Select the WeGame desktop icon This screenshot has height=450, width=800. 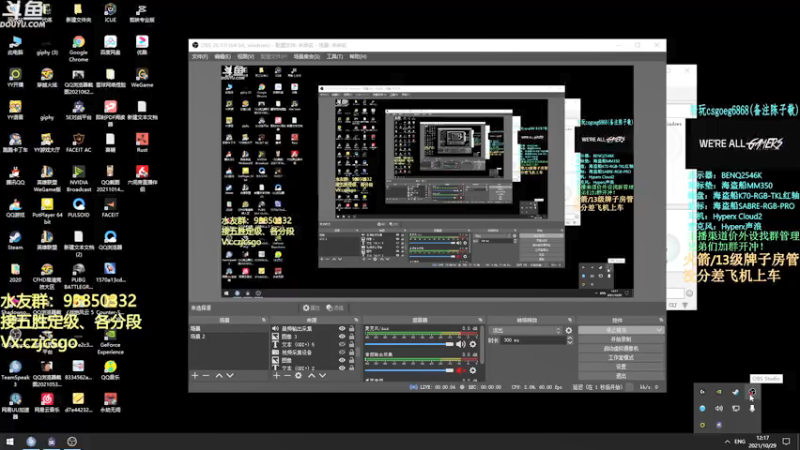click(x=142, y=78)
